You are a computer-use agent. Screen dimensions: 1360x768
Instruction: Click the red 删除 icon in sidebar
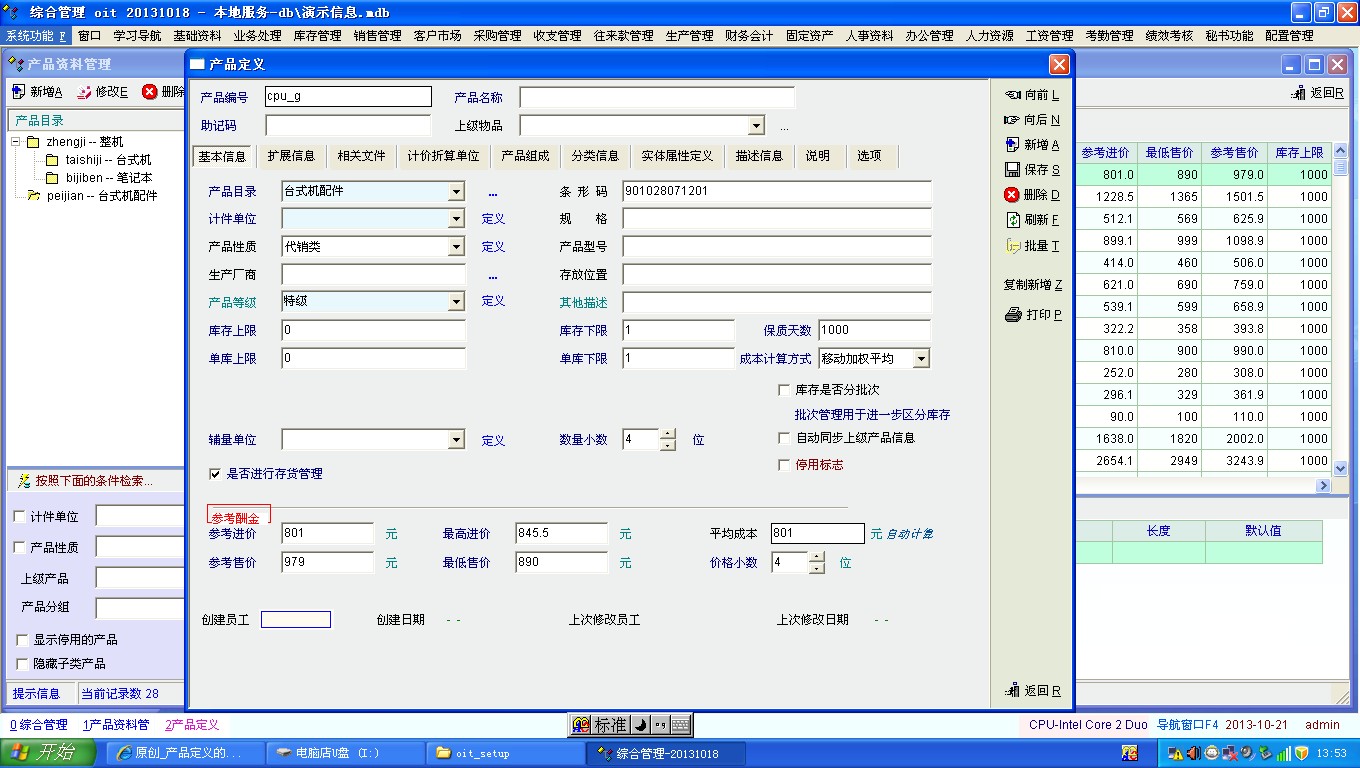pos(1012,195)
